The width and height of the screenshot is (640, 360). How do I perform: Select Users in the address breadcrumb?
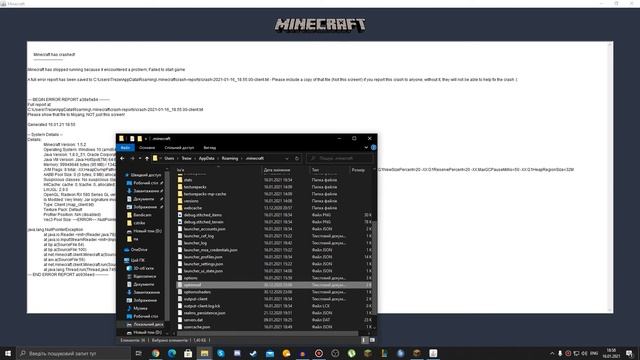click(x=169, y=158)
